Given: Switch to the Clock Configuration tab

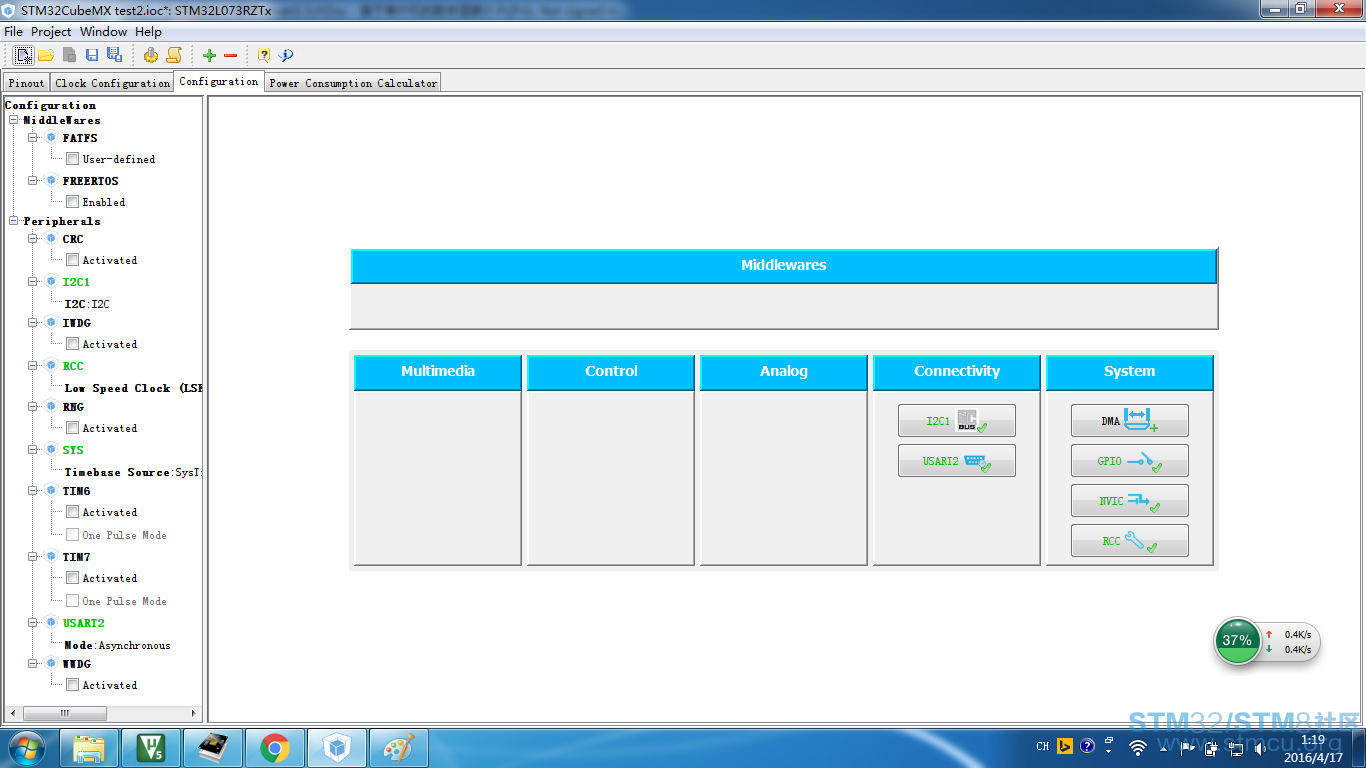Looking at the screenshot, I should 112,83.
